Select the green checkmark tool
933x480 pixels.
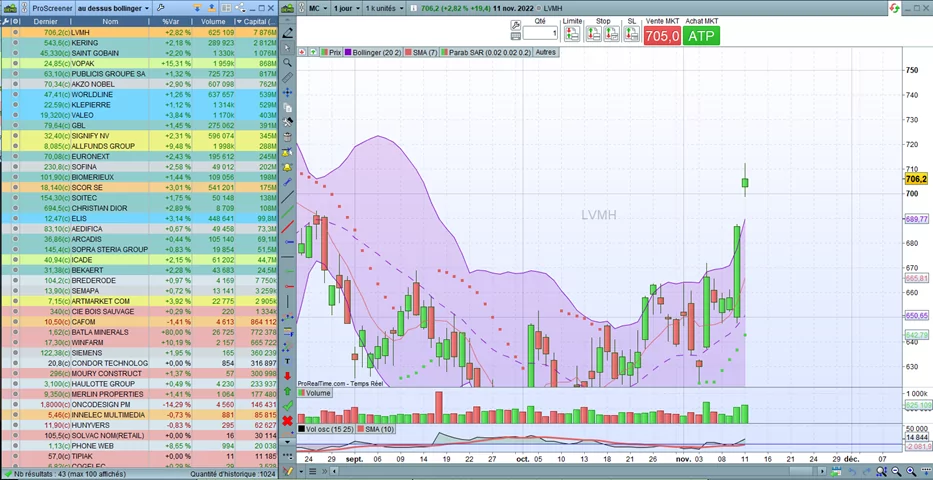[x=288, y=406]
